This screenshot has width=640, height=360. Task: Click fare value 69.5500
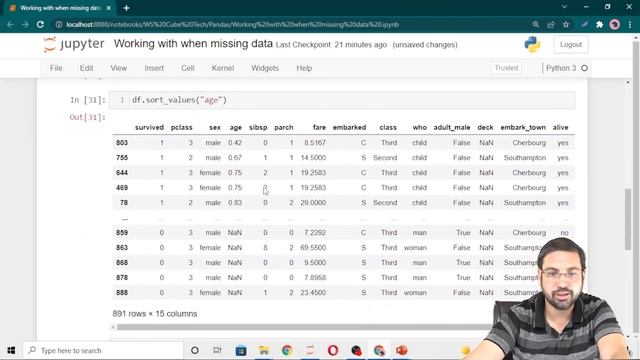tap(313, 248)
